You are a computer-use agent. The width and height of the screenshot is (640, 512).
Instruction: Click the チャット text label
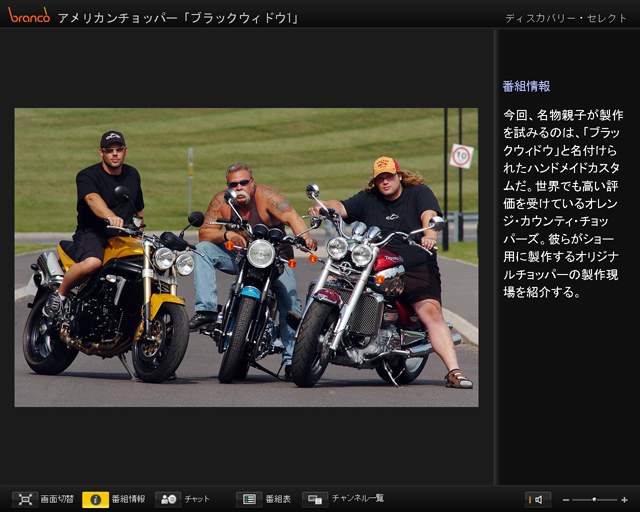[x=197, y=499]
